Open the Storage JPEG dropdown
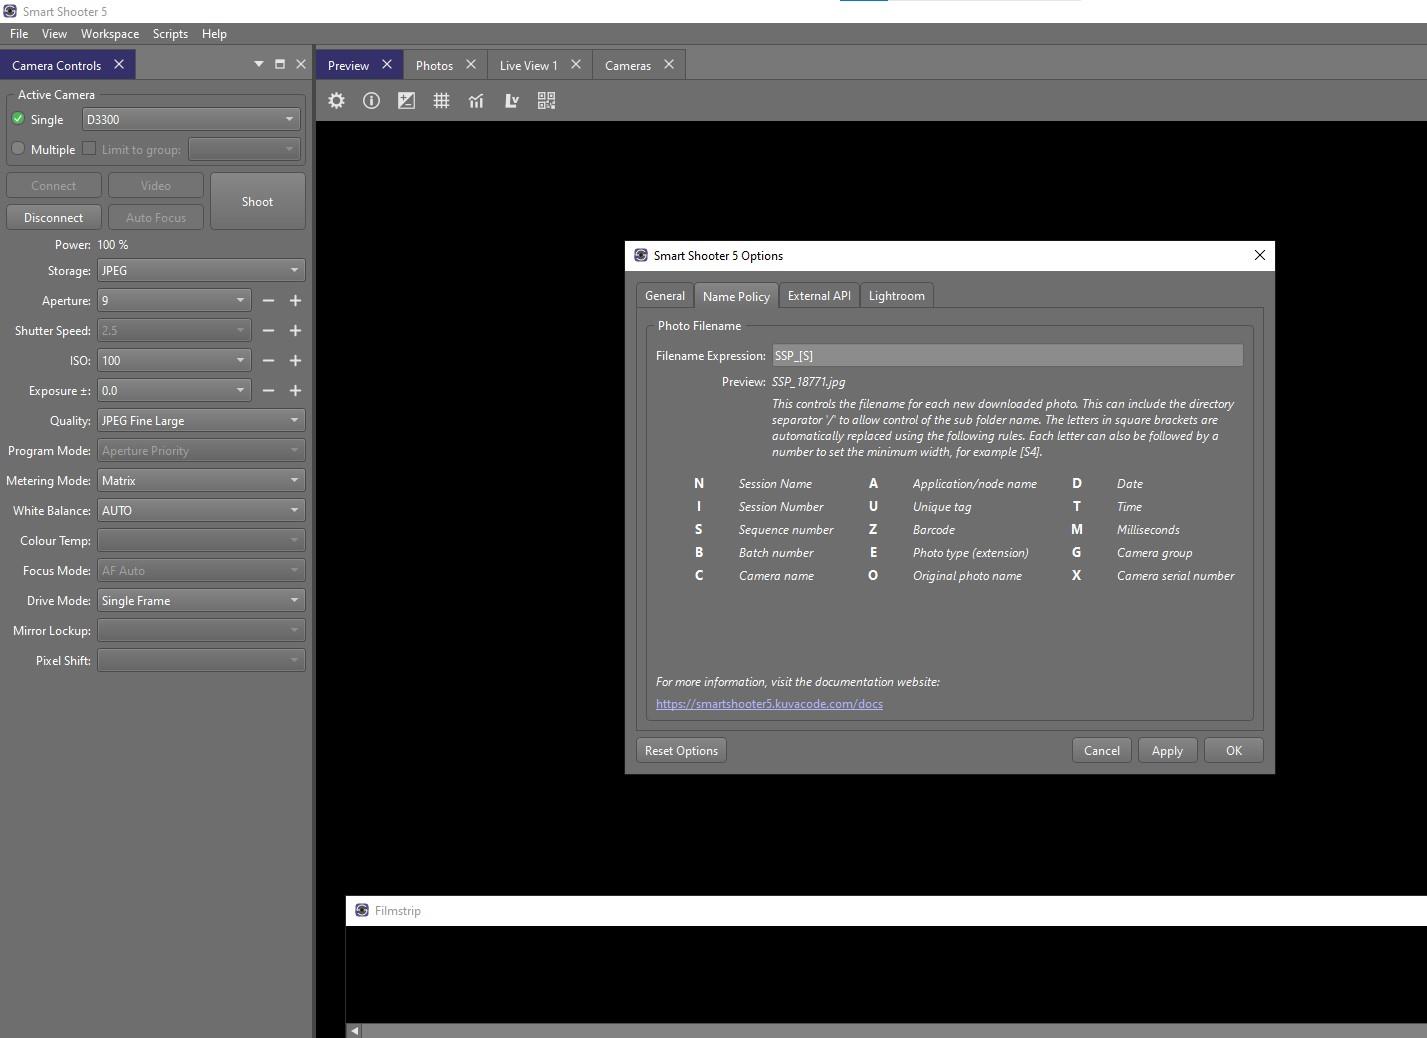1427x1038 pixels. [201, 271]
